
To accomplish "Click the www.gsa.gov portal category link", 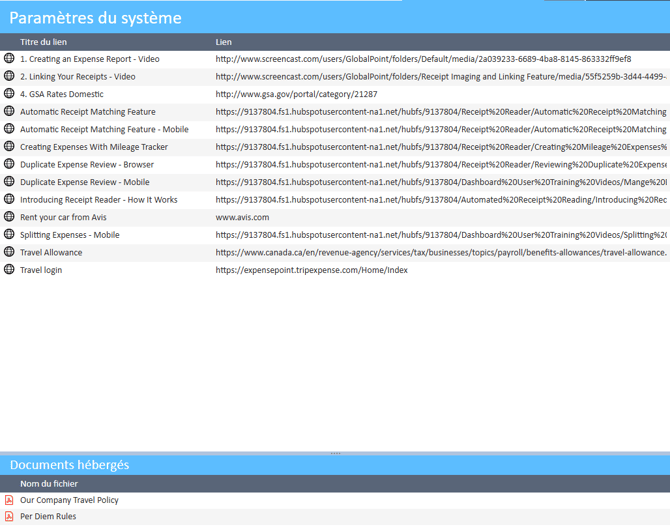I will [296, 94].
